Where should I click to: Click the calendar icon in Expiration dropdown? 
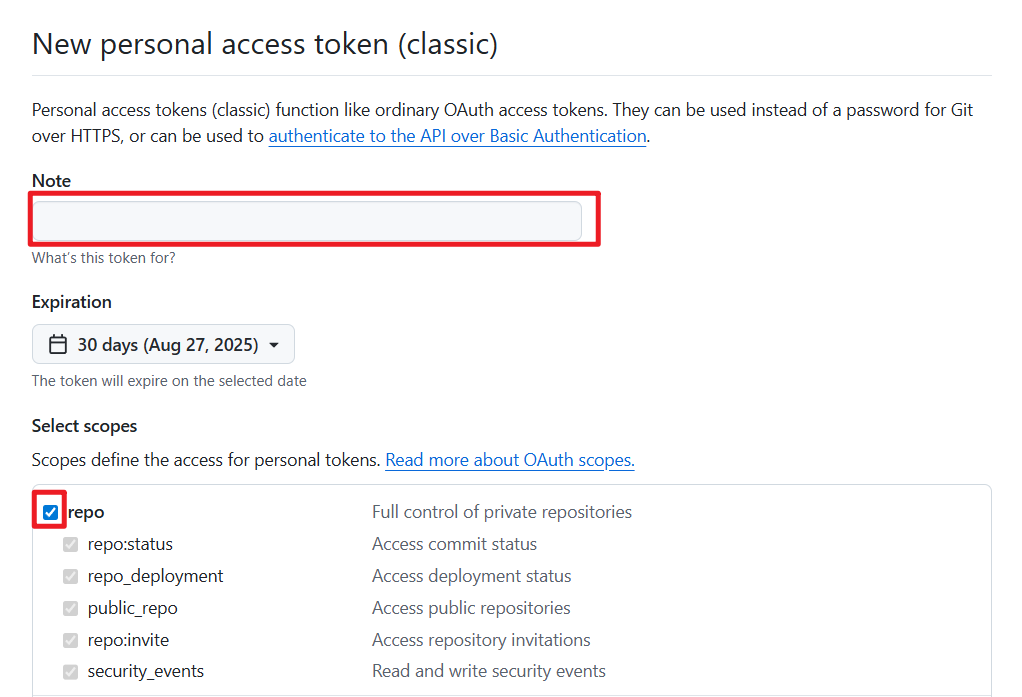[x=58, y=344]
